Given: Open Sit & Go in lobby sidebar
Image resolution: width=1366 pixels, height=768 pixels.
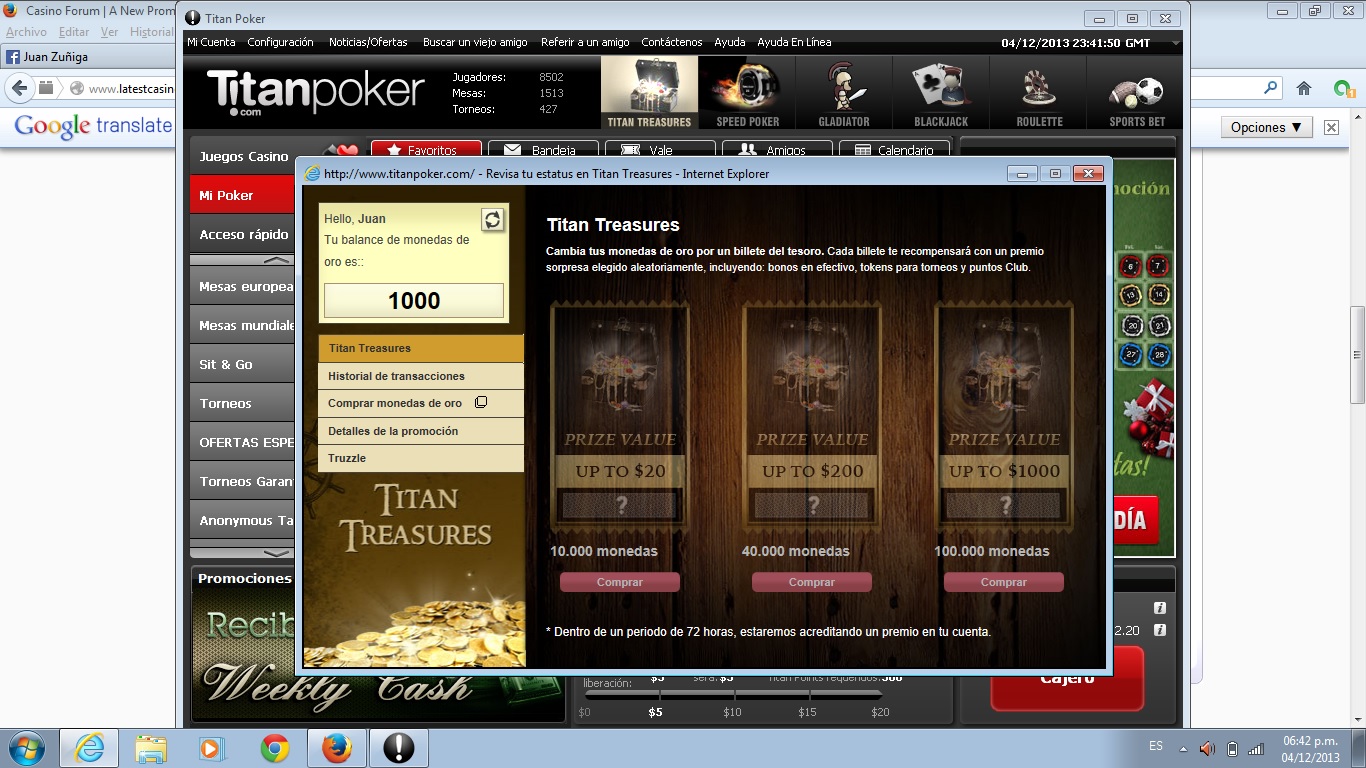Looking at the screenshot, I should click(242, 364).
